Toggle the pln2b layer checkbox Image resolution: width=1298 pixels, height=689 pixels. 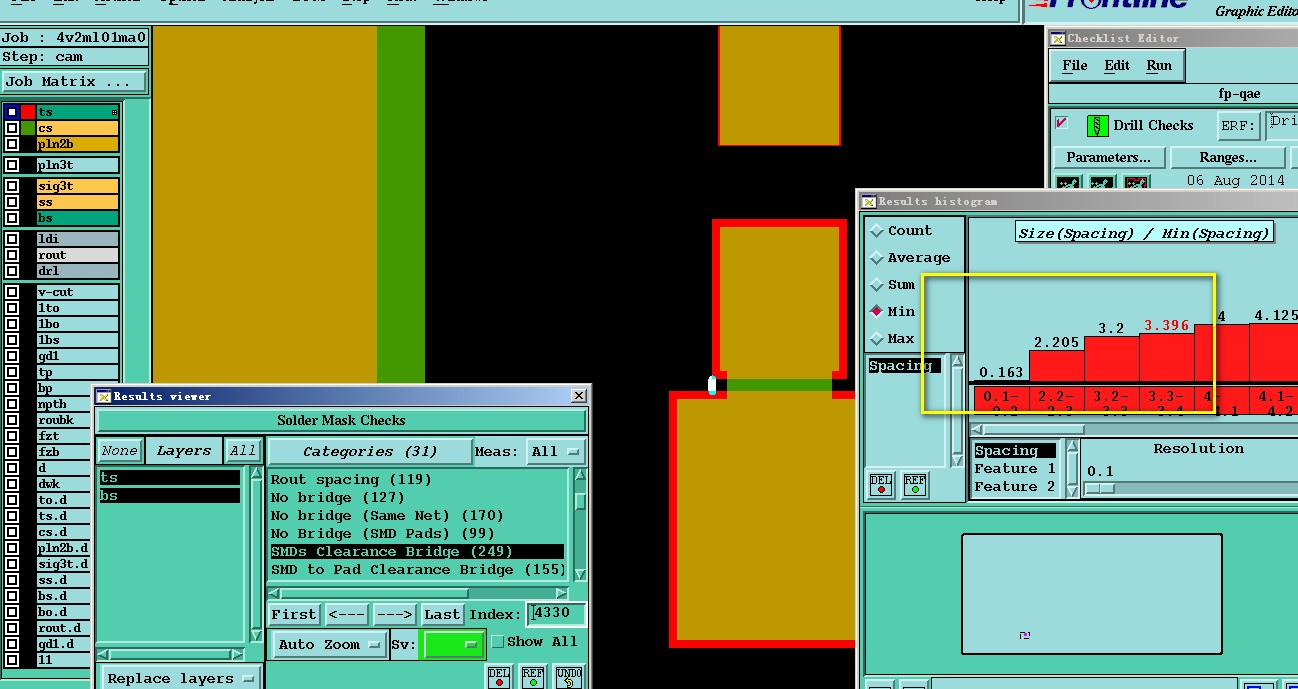[x=12, y=144]
